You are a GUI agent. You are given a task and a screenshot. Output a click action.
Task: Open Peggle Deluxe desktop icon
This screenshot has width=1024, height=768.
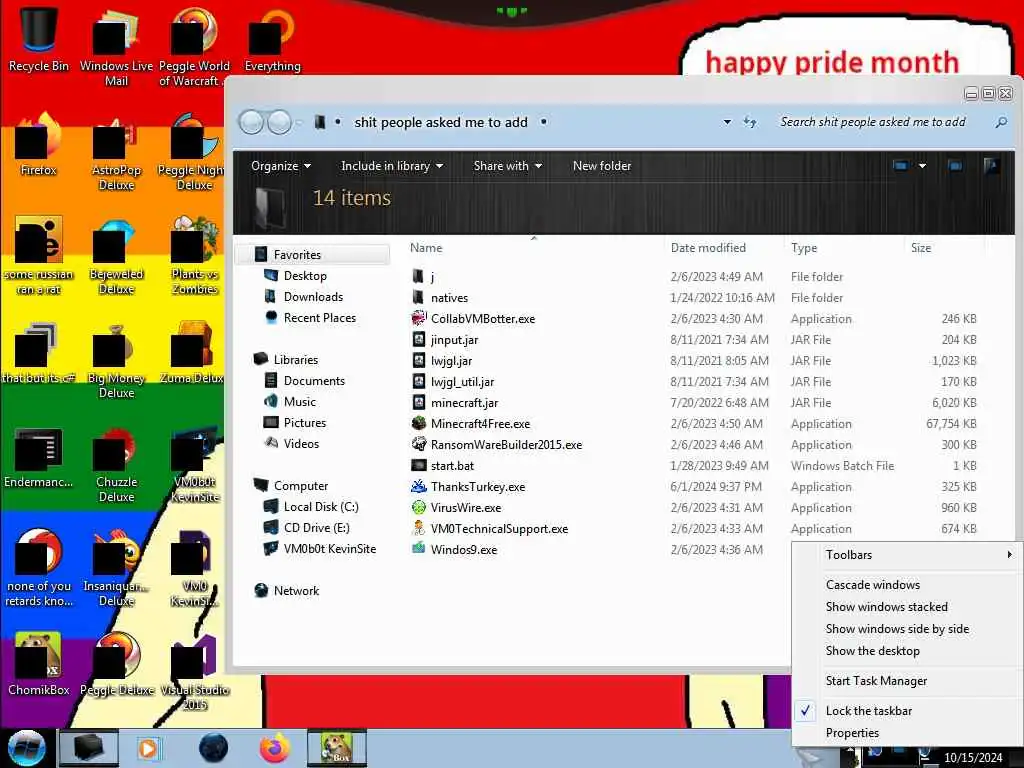pos(116,664)
